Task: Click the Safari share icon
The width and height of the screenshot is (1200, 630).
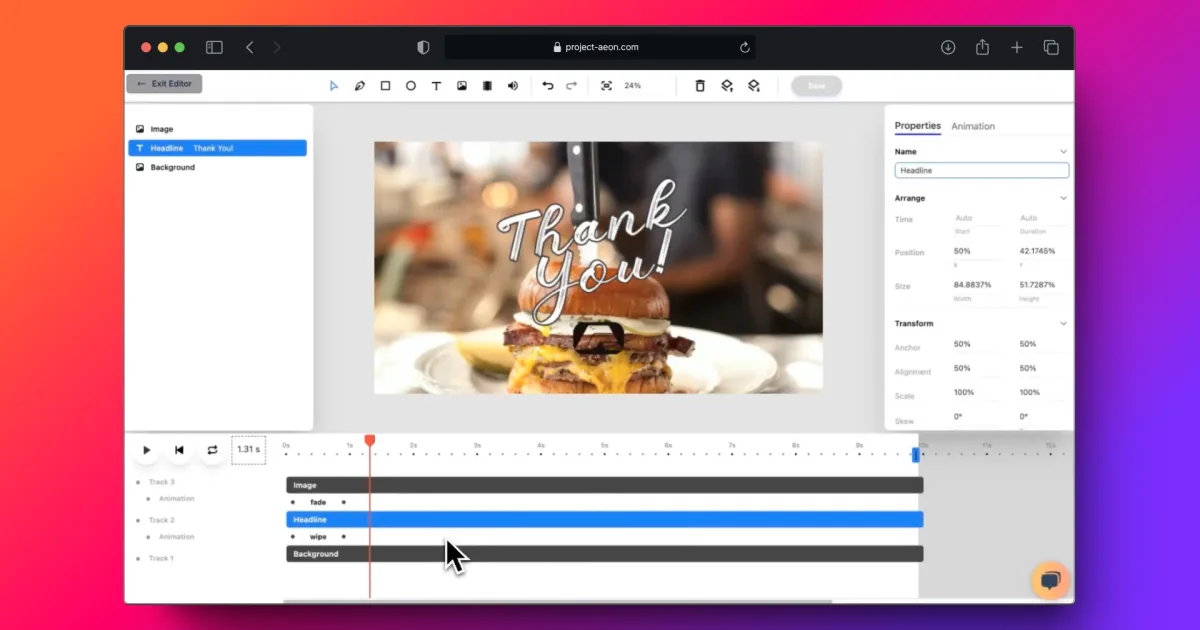Action: coord(982,47)
